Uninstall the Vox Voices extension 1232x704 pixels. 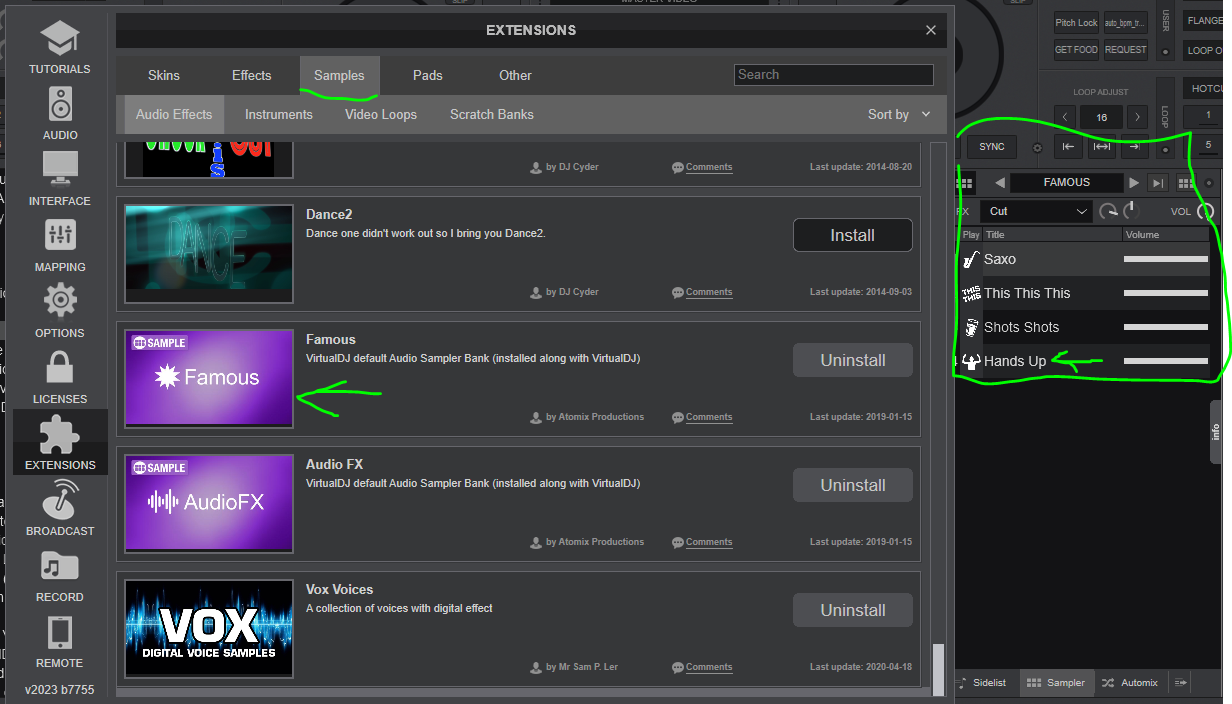[853, 611]
